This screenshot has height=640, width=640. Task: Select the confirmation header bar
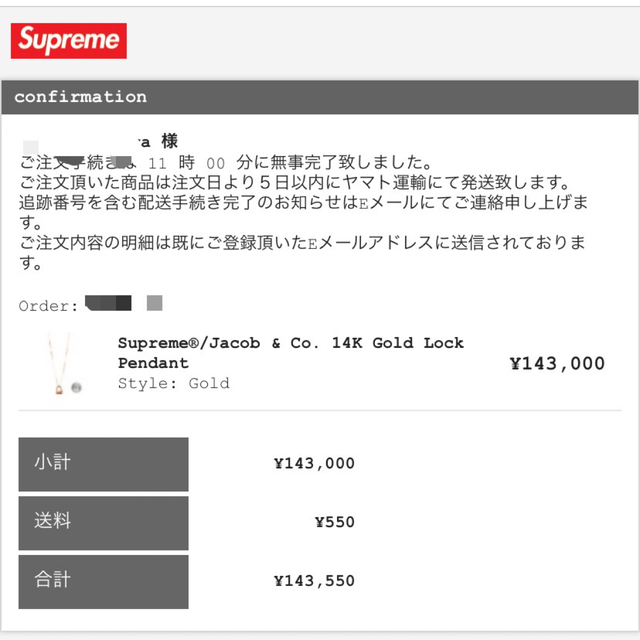pos(320,97)
